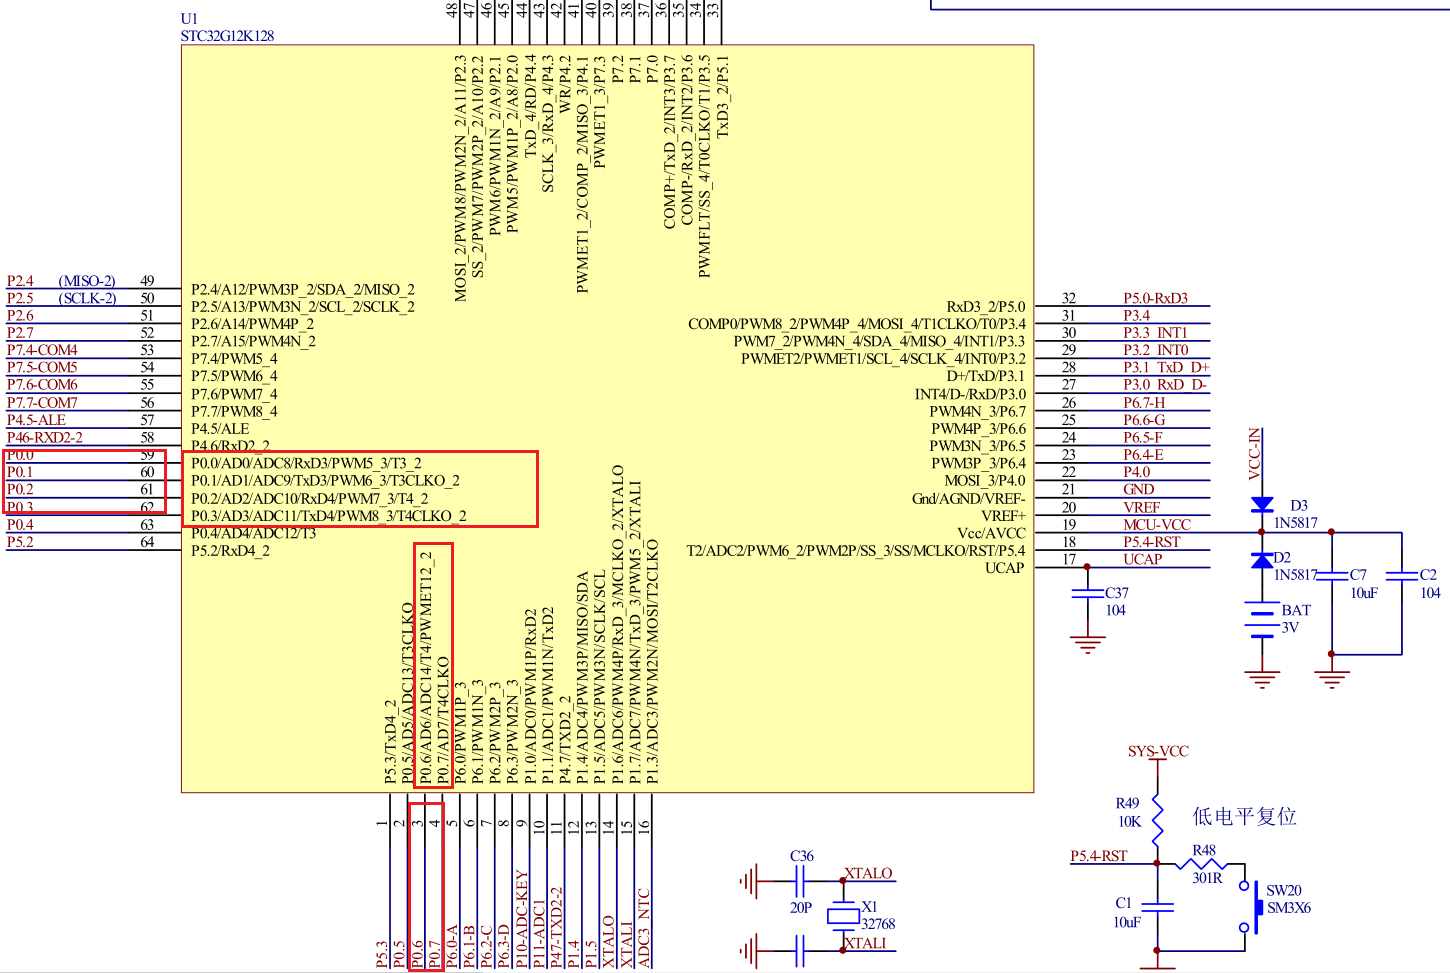Click net label P3.0 RxD D-
The height and width of the screenshot is (973, 1450).
(1165, 385)
